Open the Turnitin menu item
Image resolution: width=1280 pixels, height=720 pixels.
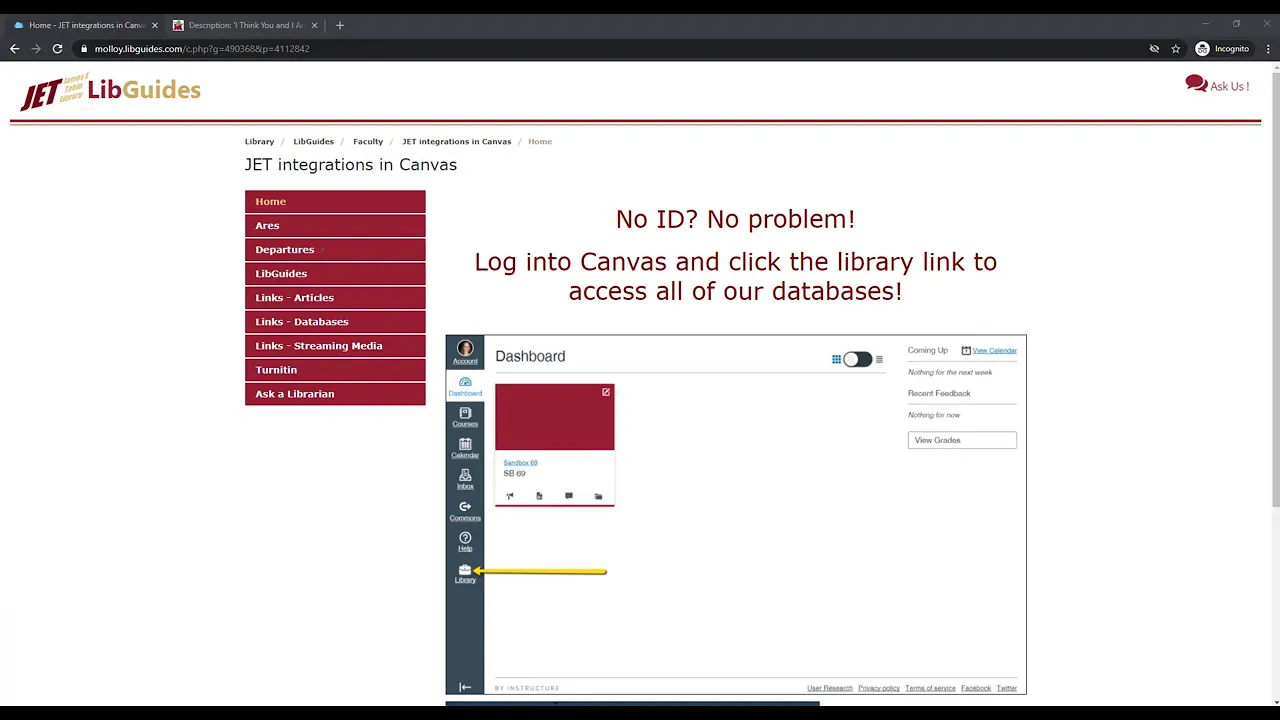(335, 369)
